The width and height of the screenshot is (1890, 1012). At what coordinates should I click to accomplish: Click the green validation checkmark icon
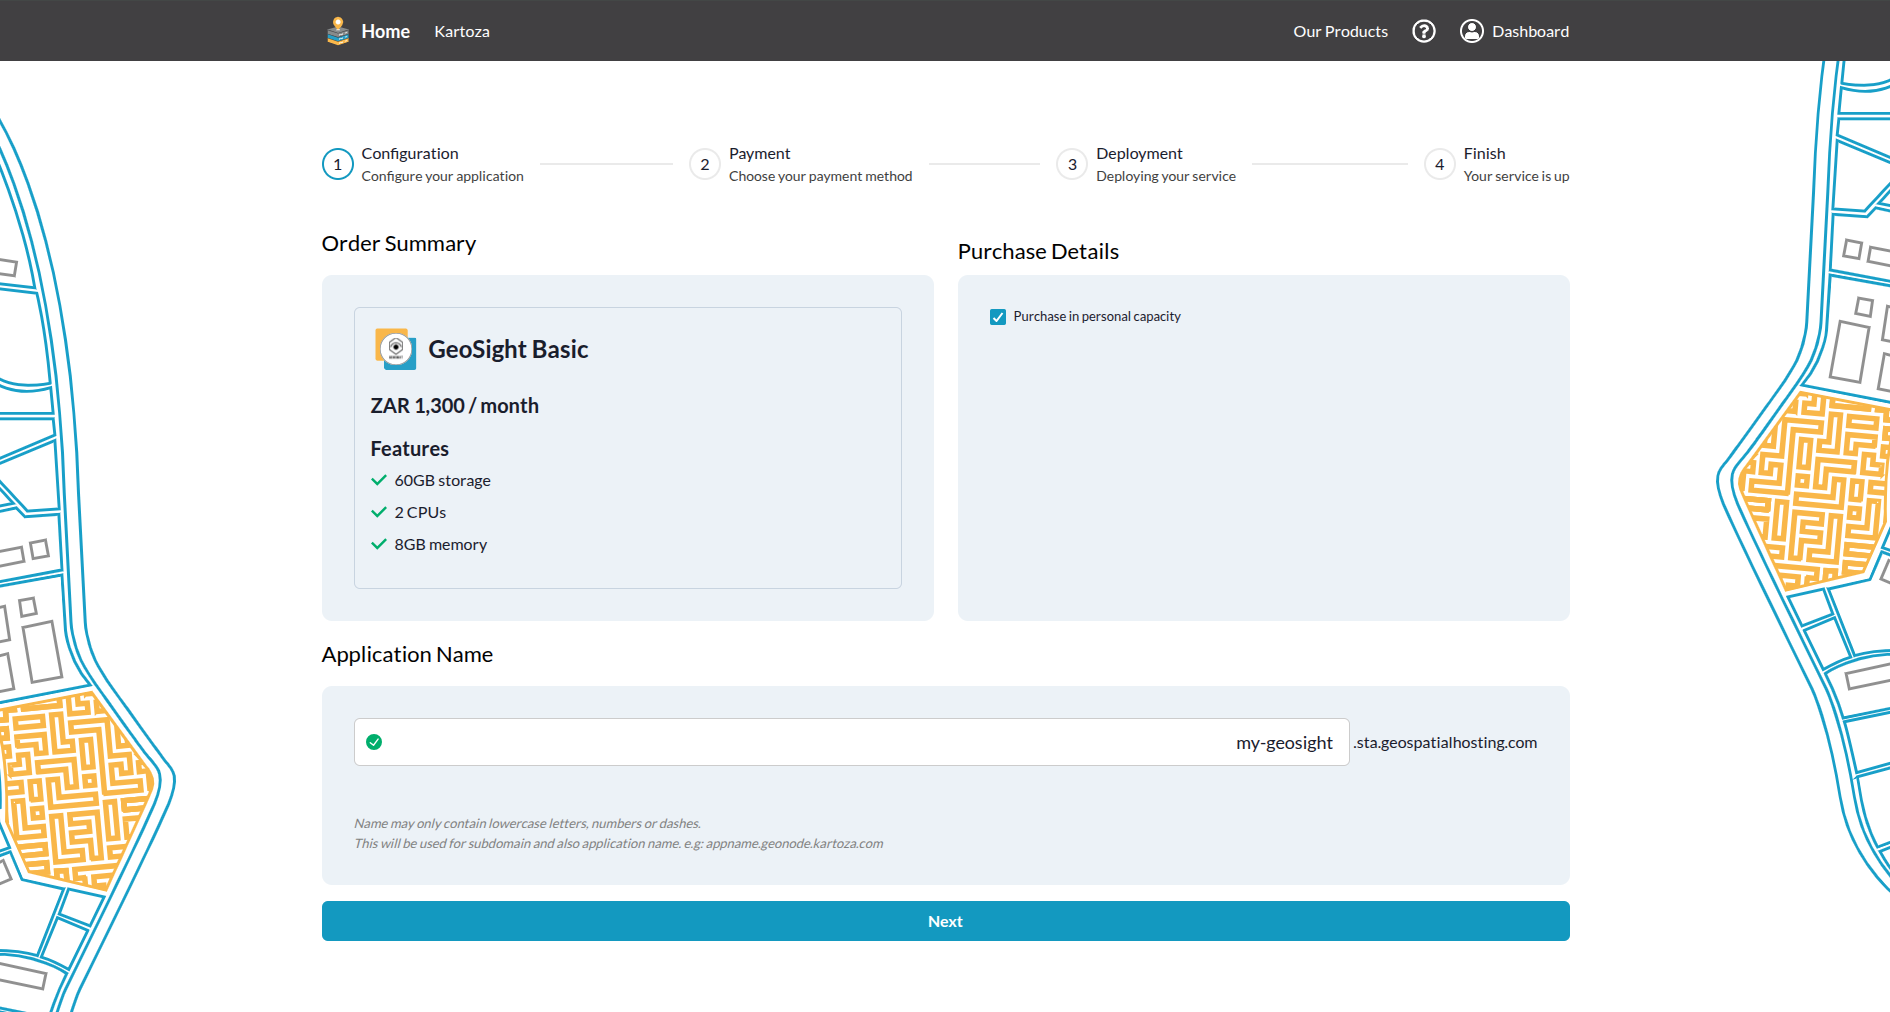click(374, 742)
